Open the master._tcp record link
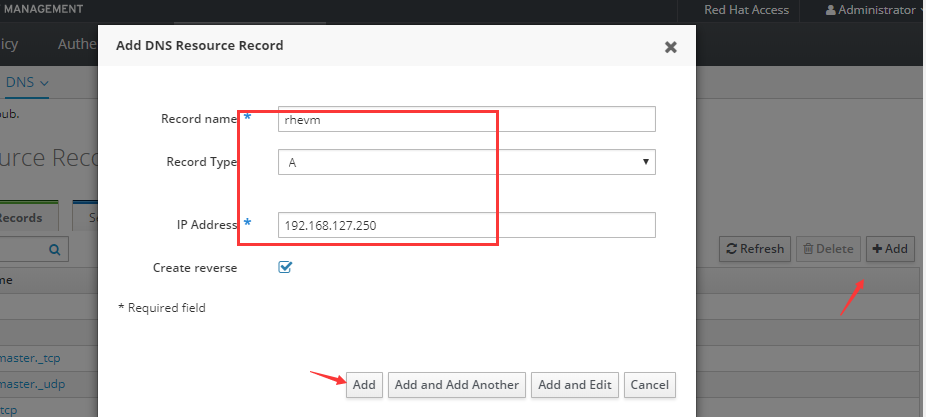Viewport: 926px width, 417px height. tap(30, 358)
